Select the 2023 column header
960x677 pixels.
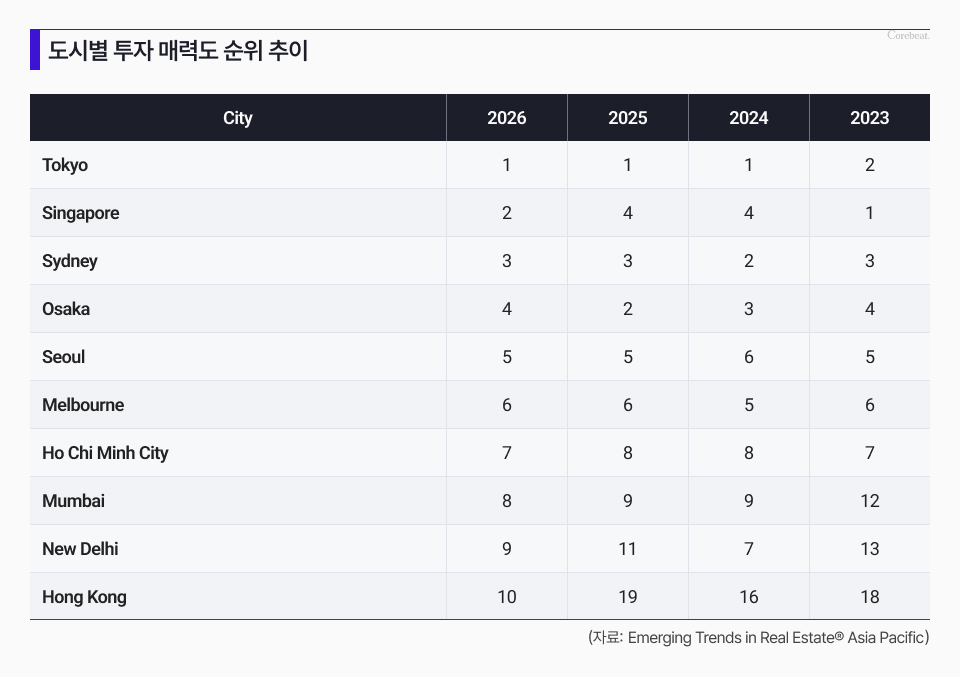click(x=869, y=118)
